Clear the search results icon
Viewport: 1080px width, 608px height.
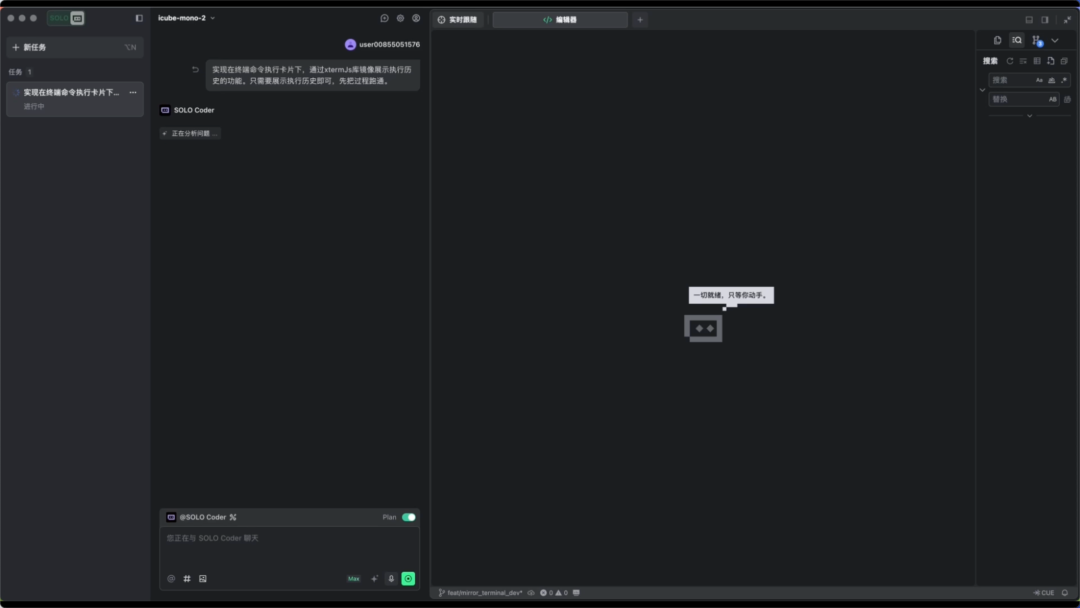pos(1024,61)
